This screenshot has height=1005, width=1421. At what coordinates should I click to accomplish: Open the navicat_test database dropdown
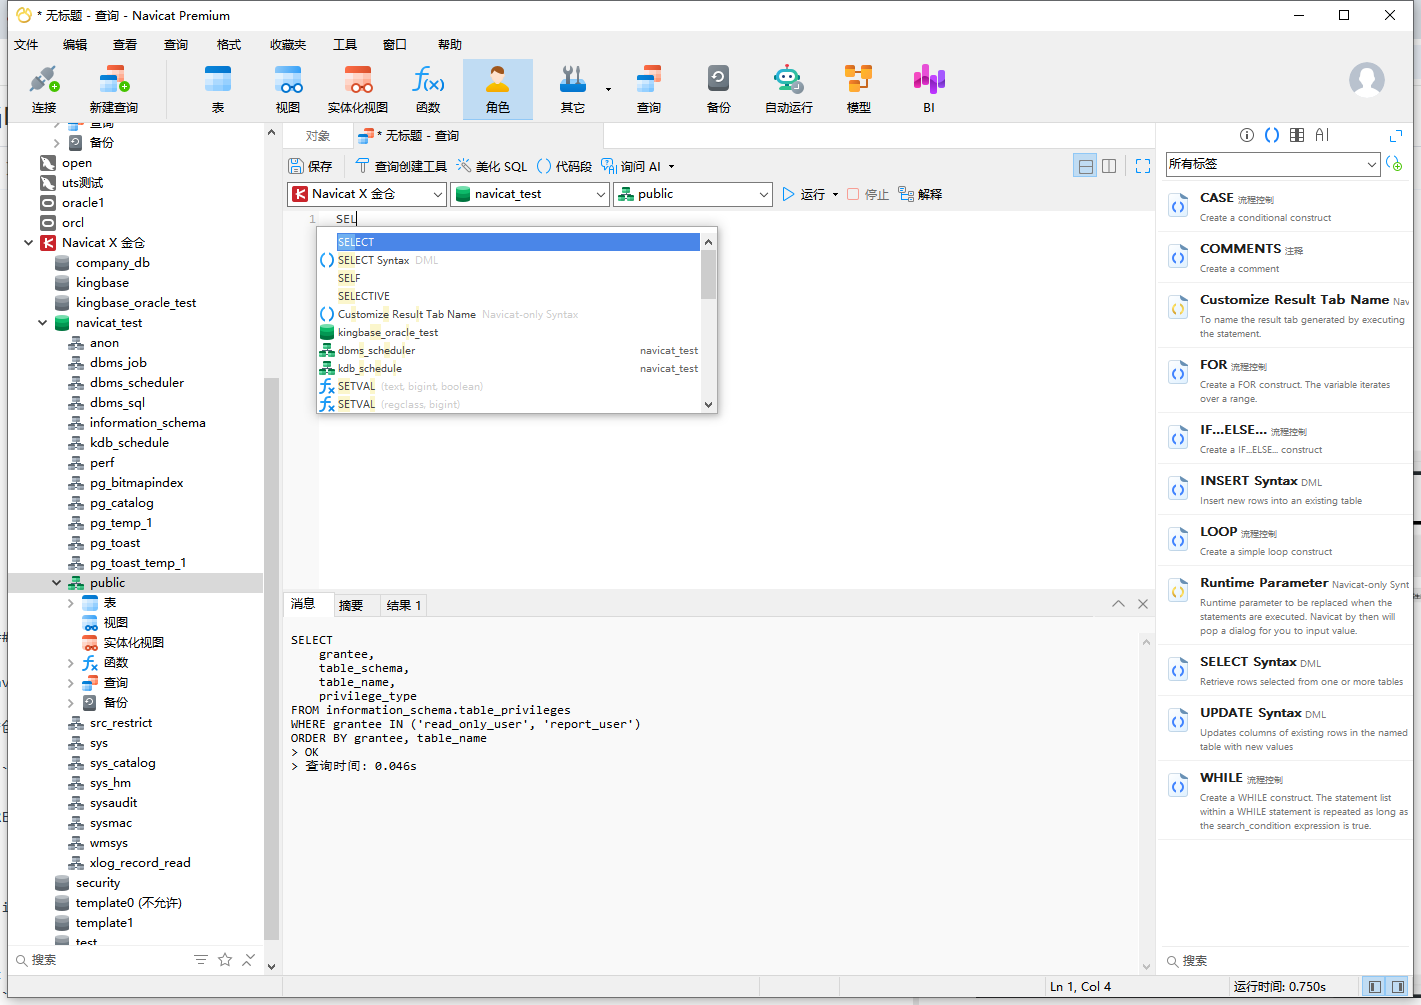click(x=530, y=194)
